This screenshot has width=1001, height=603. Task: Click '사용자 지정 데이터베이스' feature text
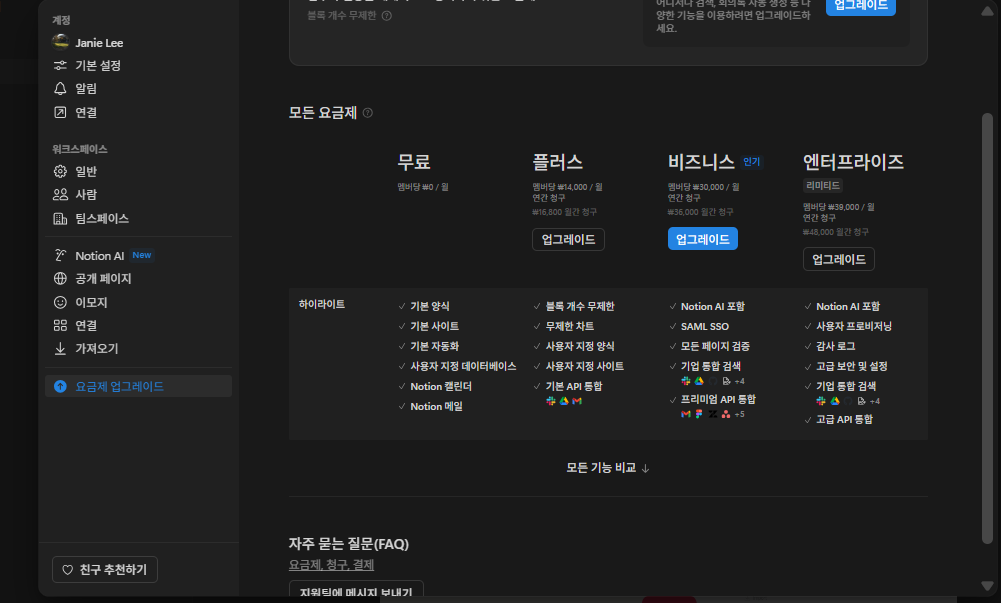(463, 366)
